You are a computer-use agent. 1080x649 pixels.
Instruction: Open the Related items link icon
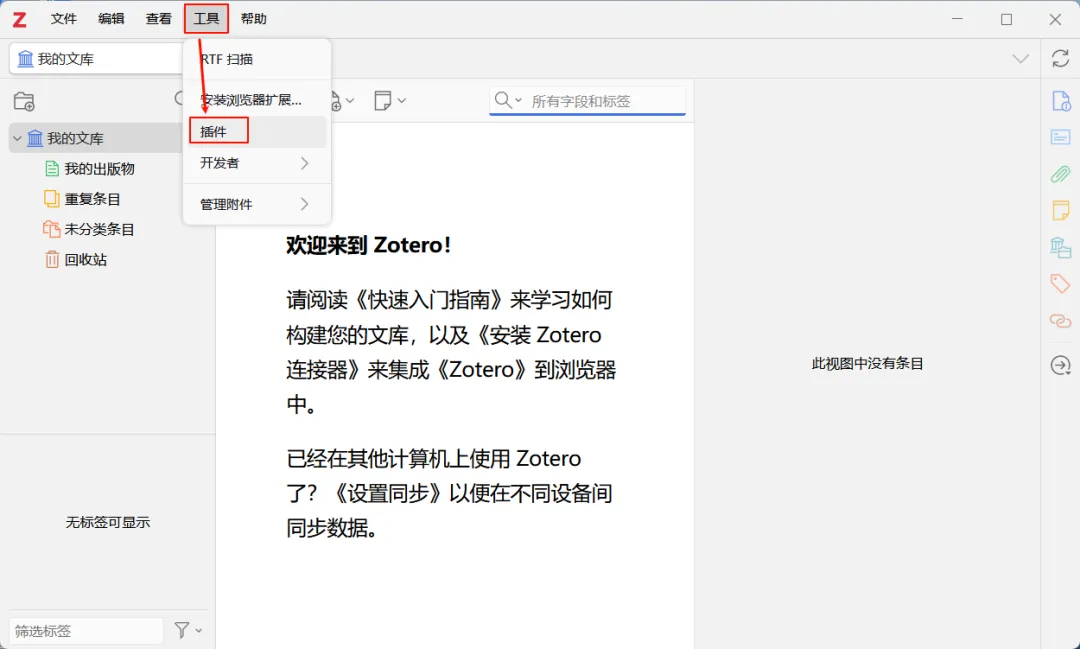(x=1061, y=320)
